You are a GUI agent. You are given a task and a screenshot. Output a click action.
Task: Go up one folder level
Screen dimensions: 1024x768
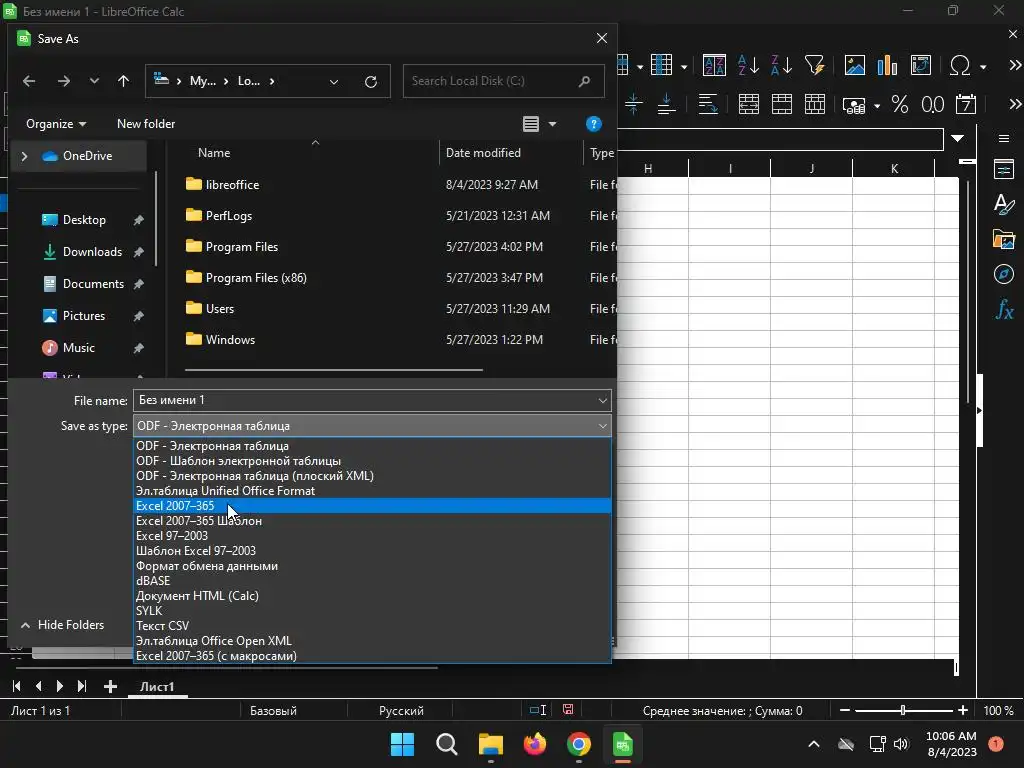click(123, 81)
